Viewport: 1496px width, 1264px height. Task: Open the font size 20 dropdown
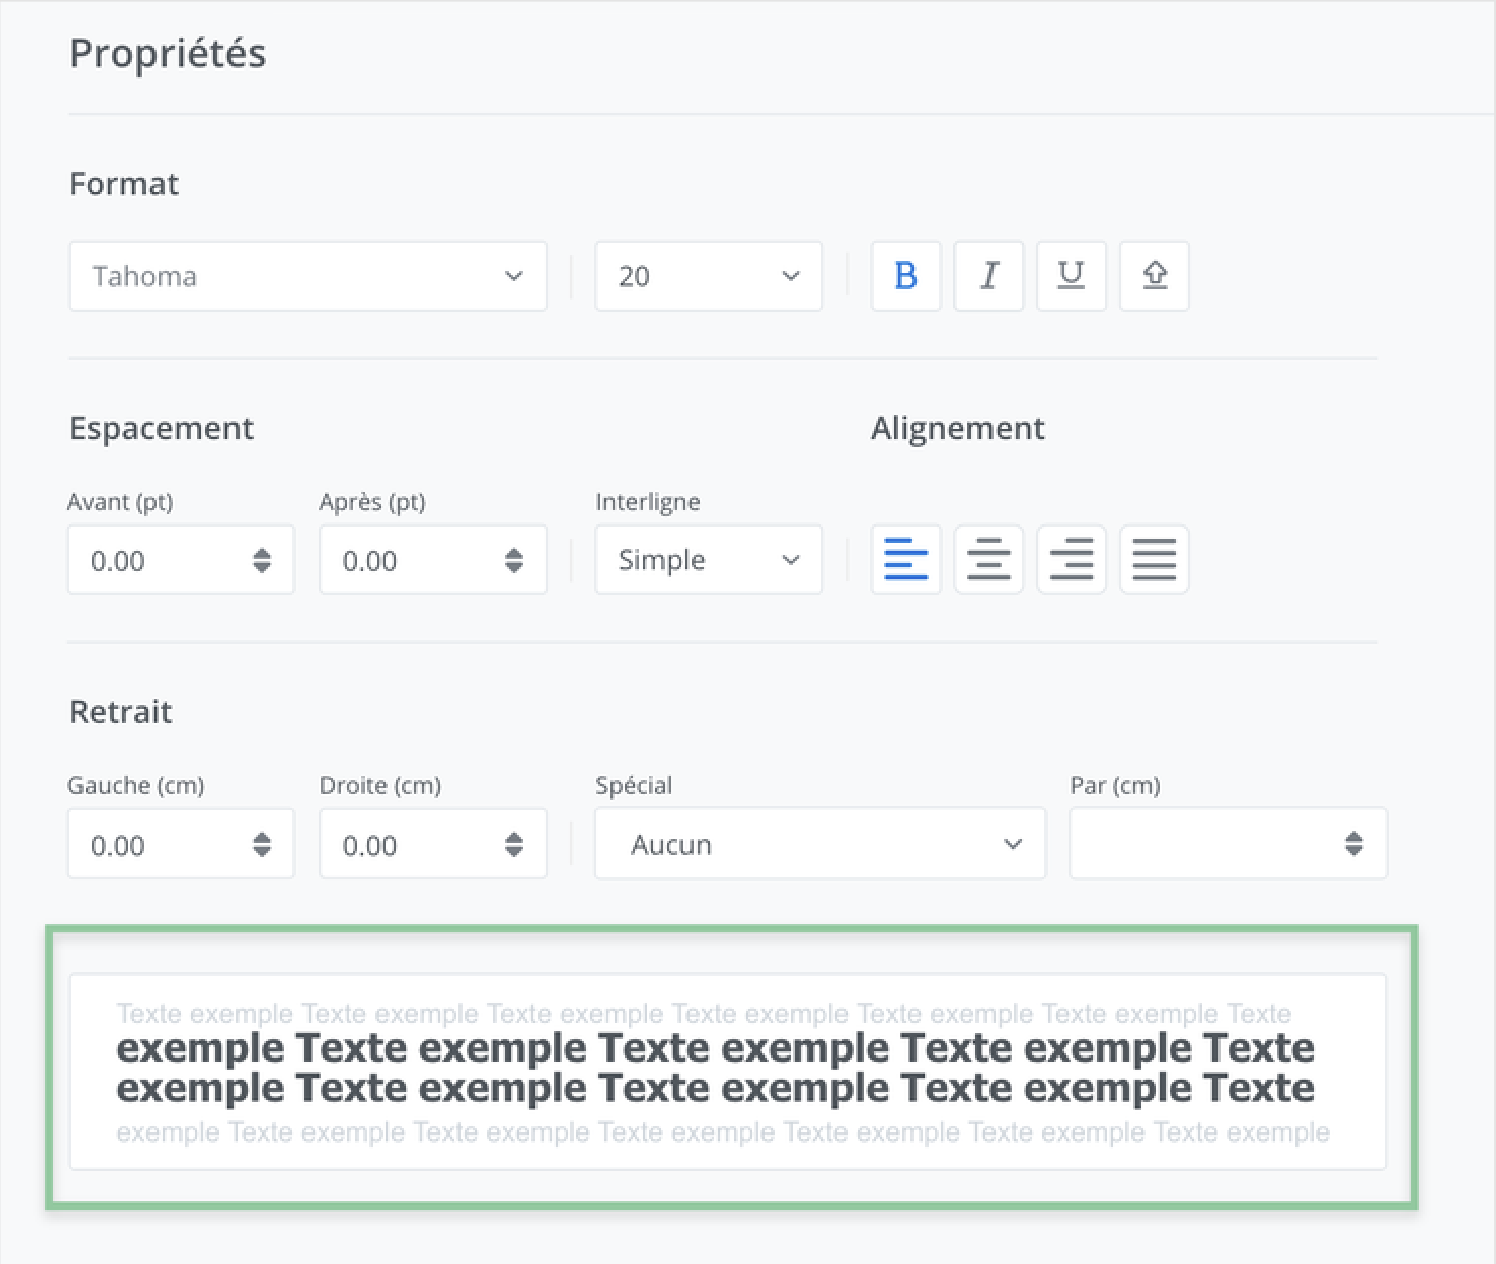tap(708, 276)
